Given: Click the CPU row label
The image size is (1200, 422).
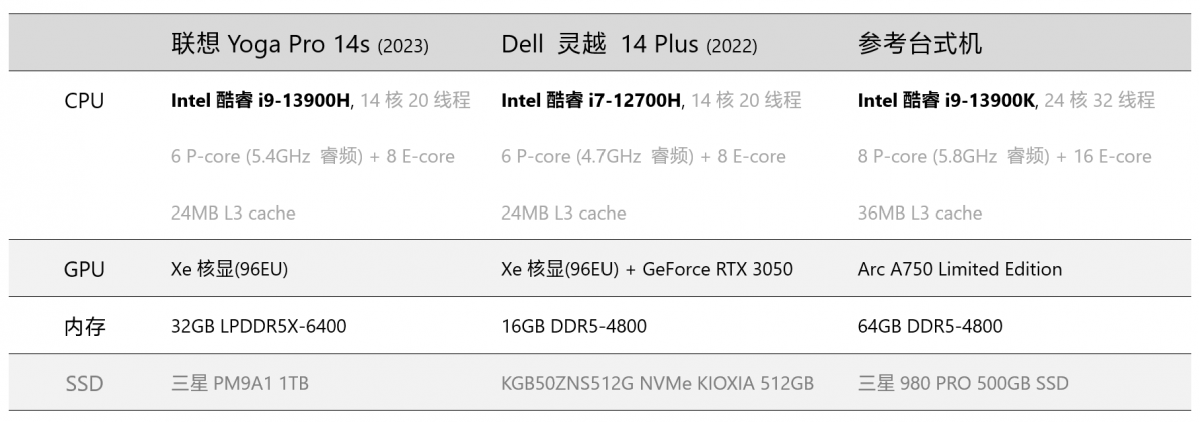Looking at the screenshot, I should coord(84,100).
